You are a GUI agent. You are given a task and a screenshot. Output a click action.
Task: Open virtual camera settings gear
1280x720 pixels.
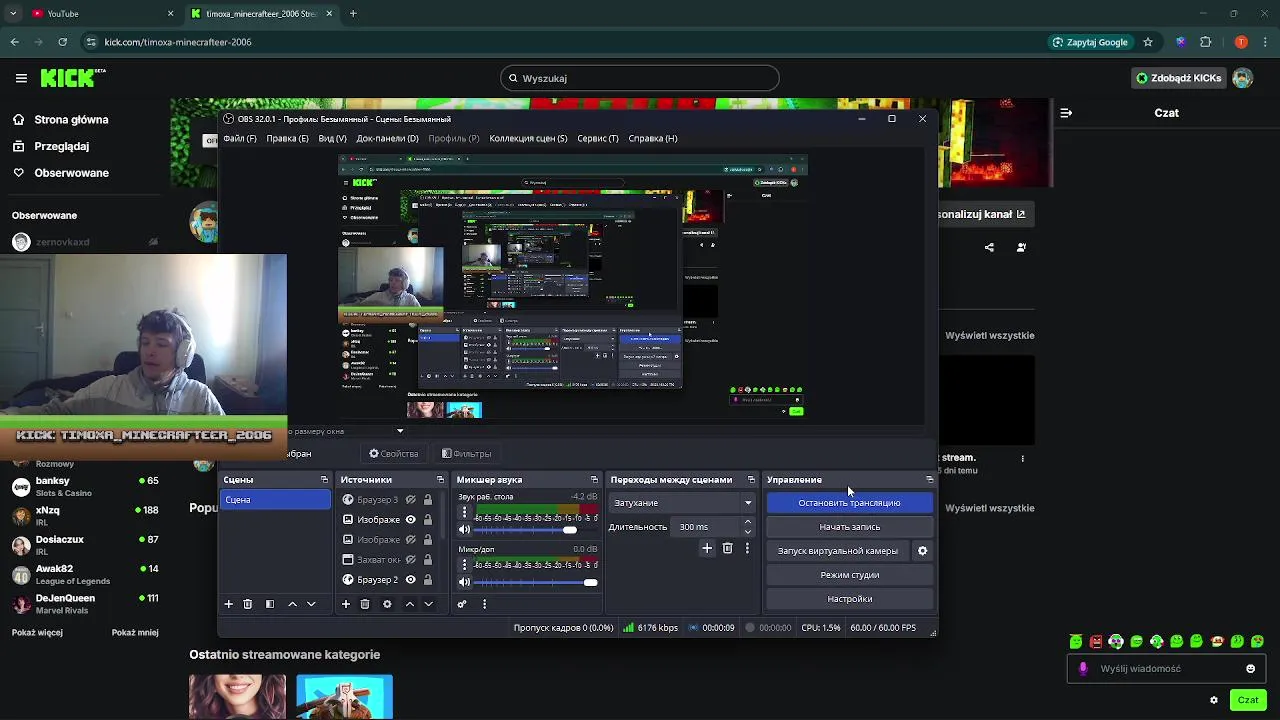[922, 551]
